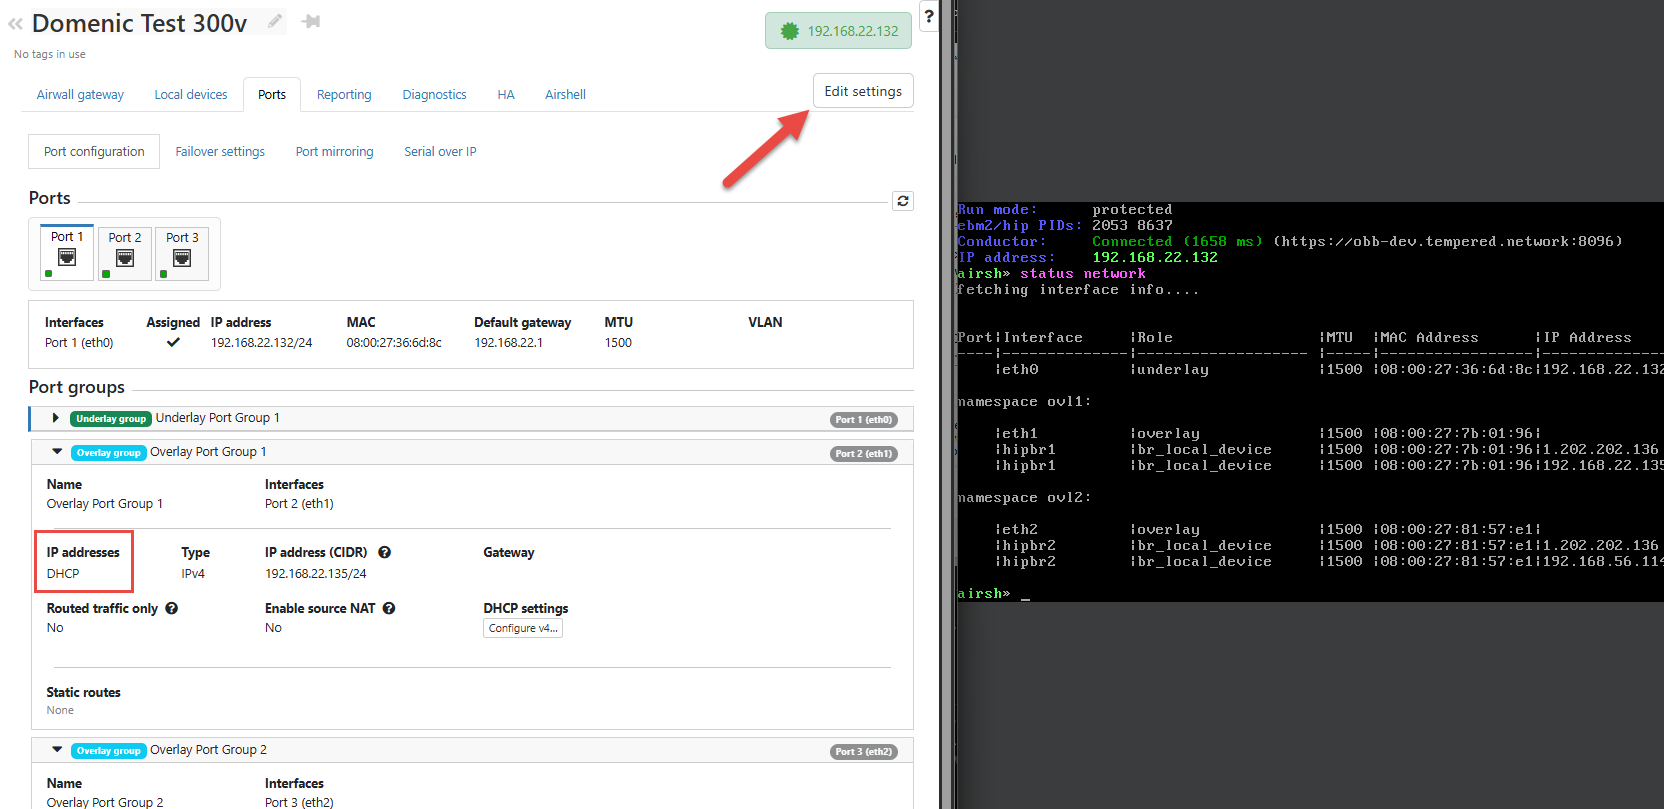Open the Local devices tab
Screen dimensions: 1664x809
[191, 95]
